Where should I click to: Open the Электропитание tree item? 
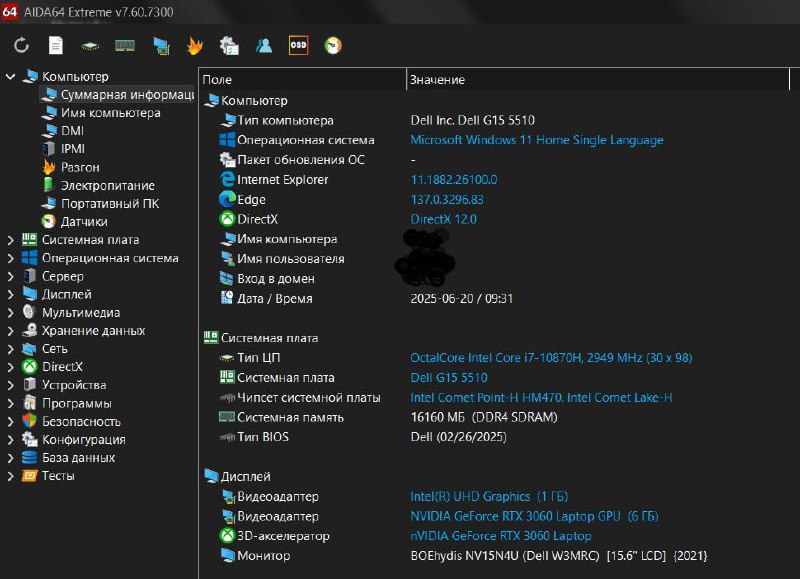[98, 186]
